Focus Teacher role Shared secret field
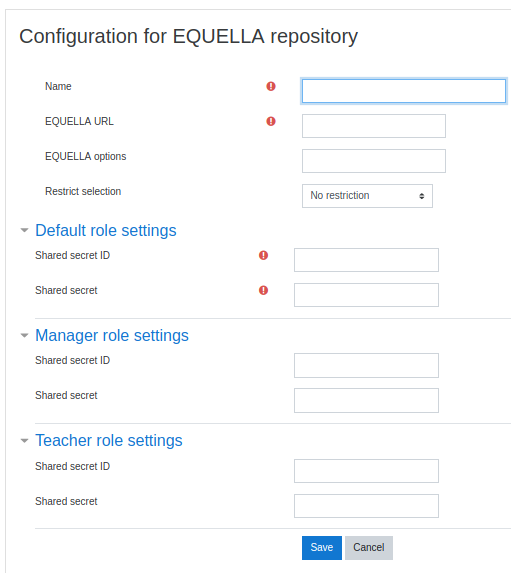 pos(366,506)
